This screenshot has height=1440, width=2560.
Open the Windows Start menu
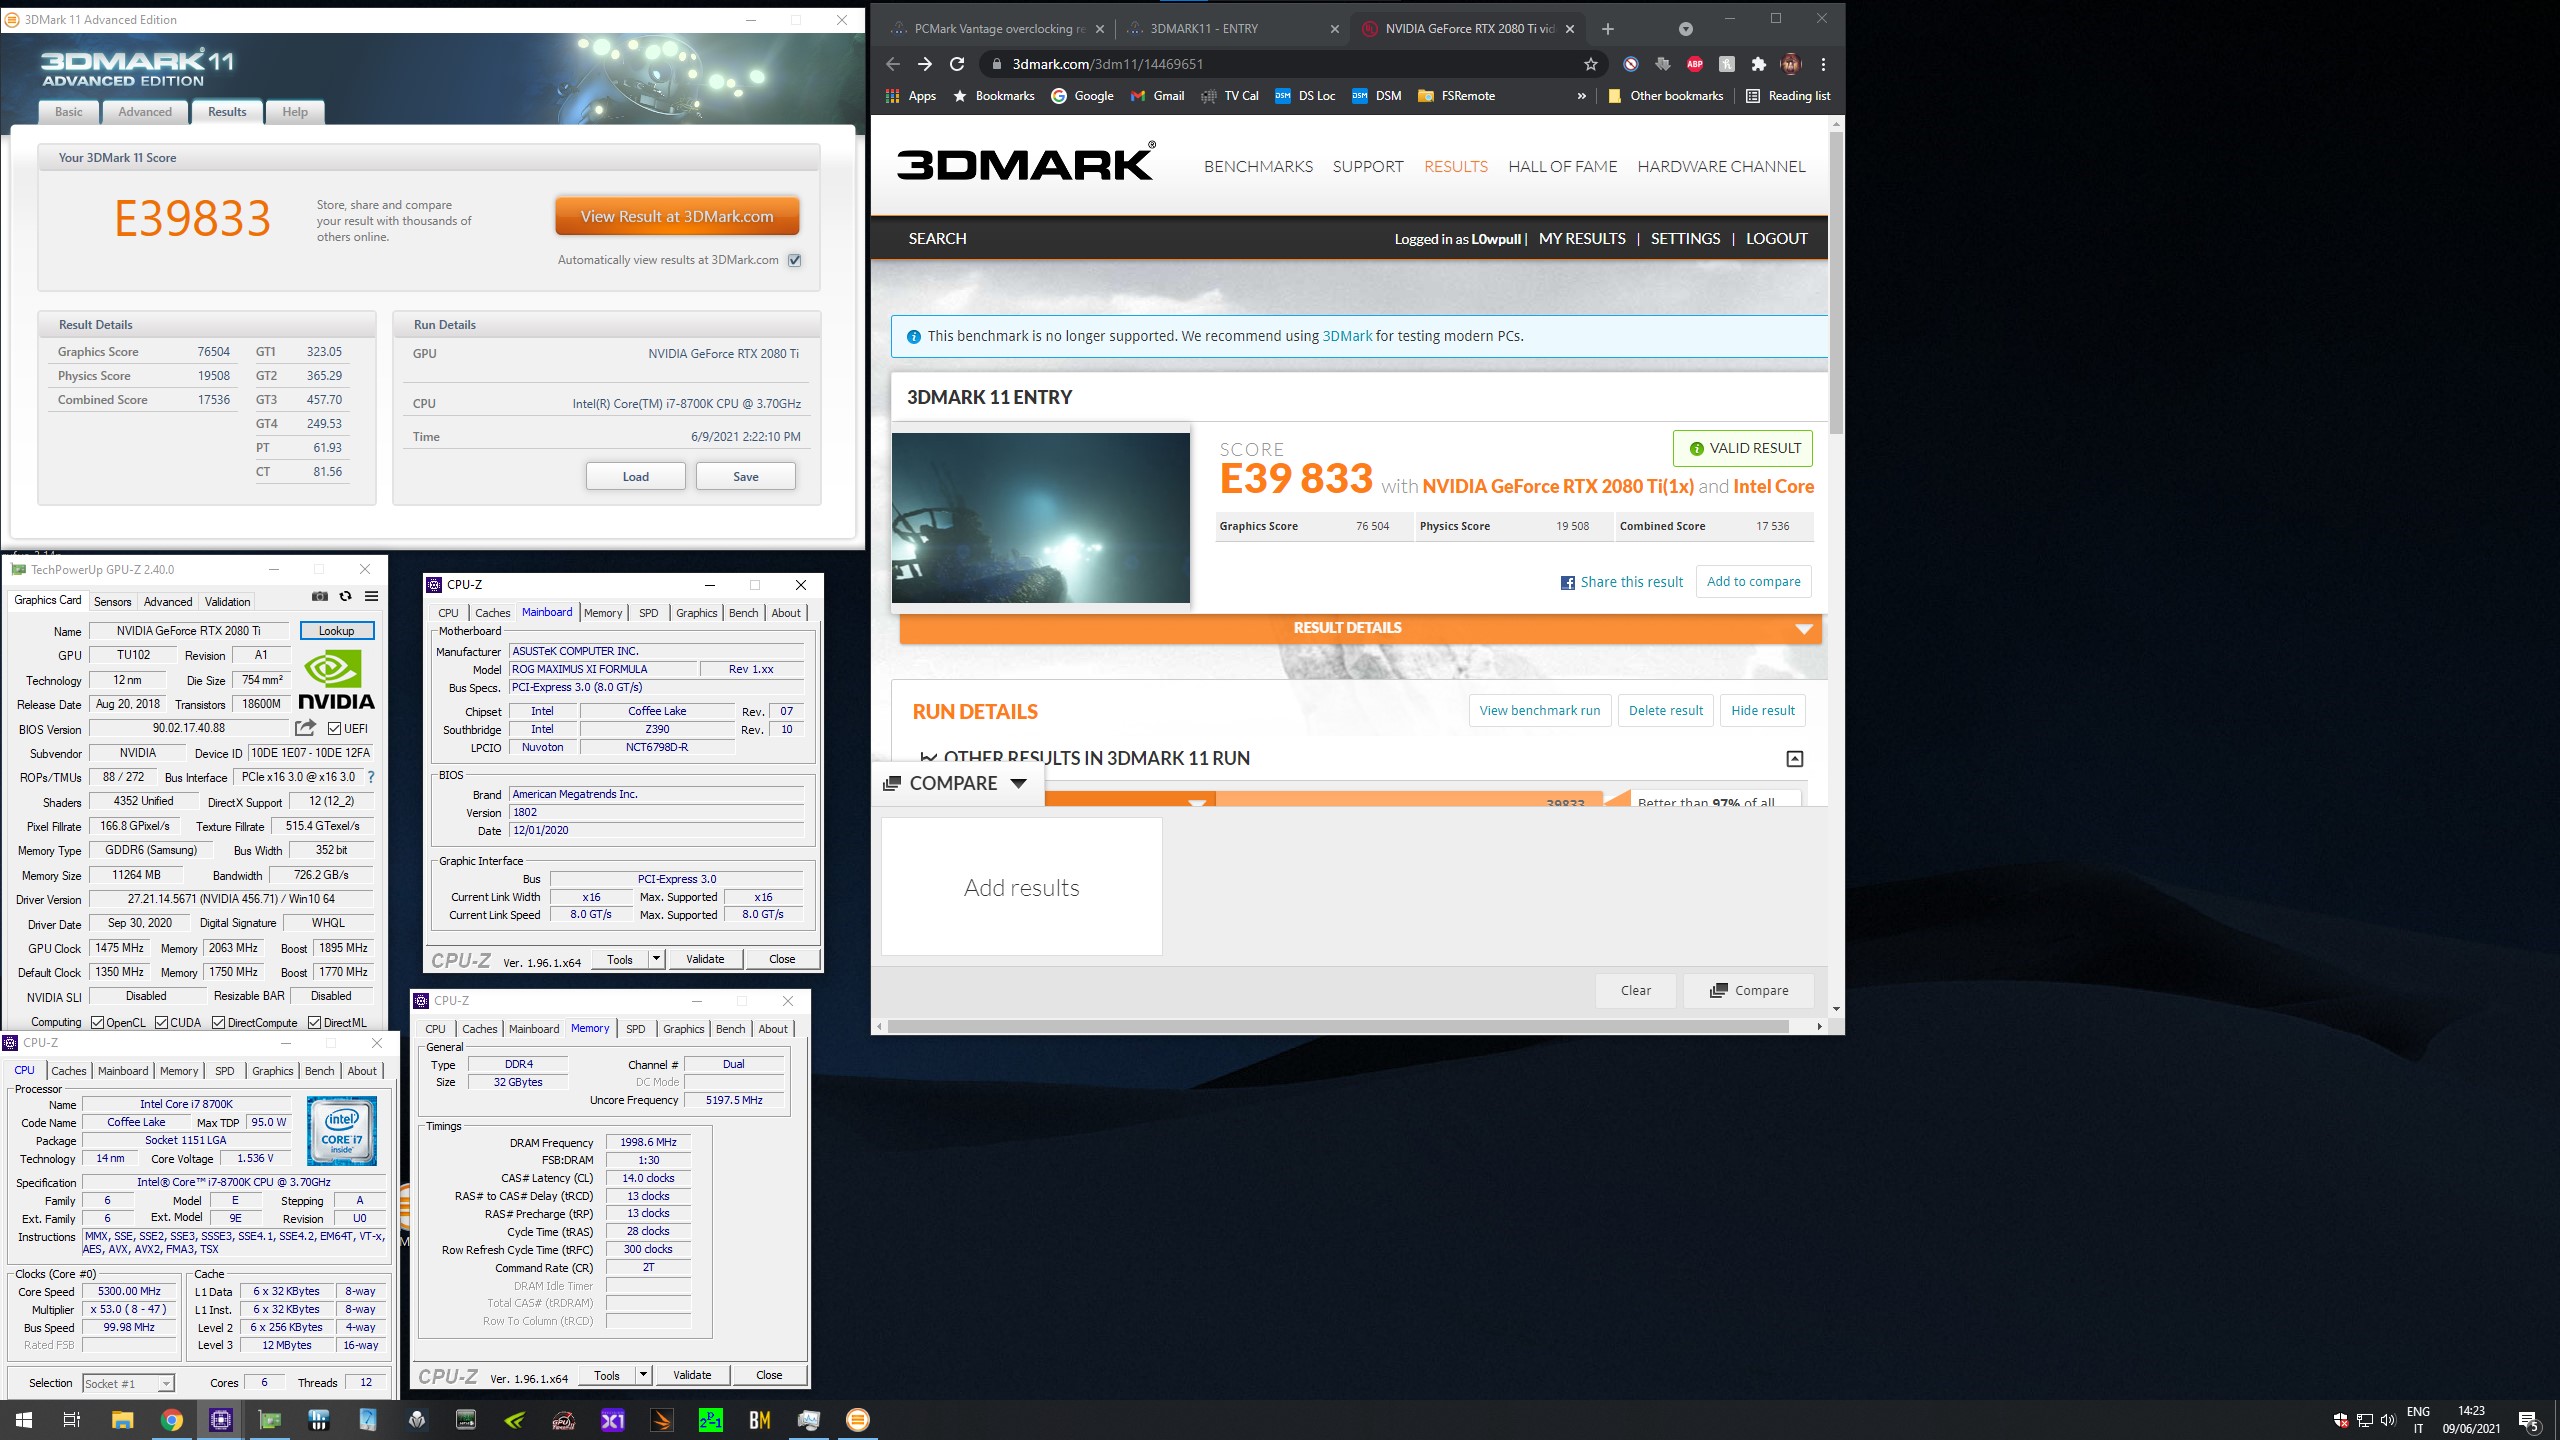tap(24, 1420)
